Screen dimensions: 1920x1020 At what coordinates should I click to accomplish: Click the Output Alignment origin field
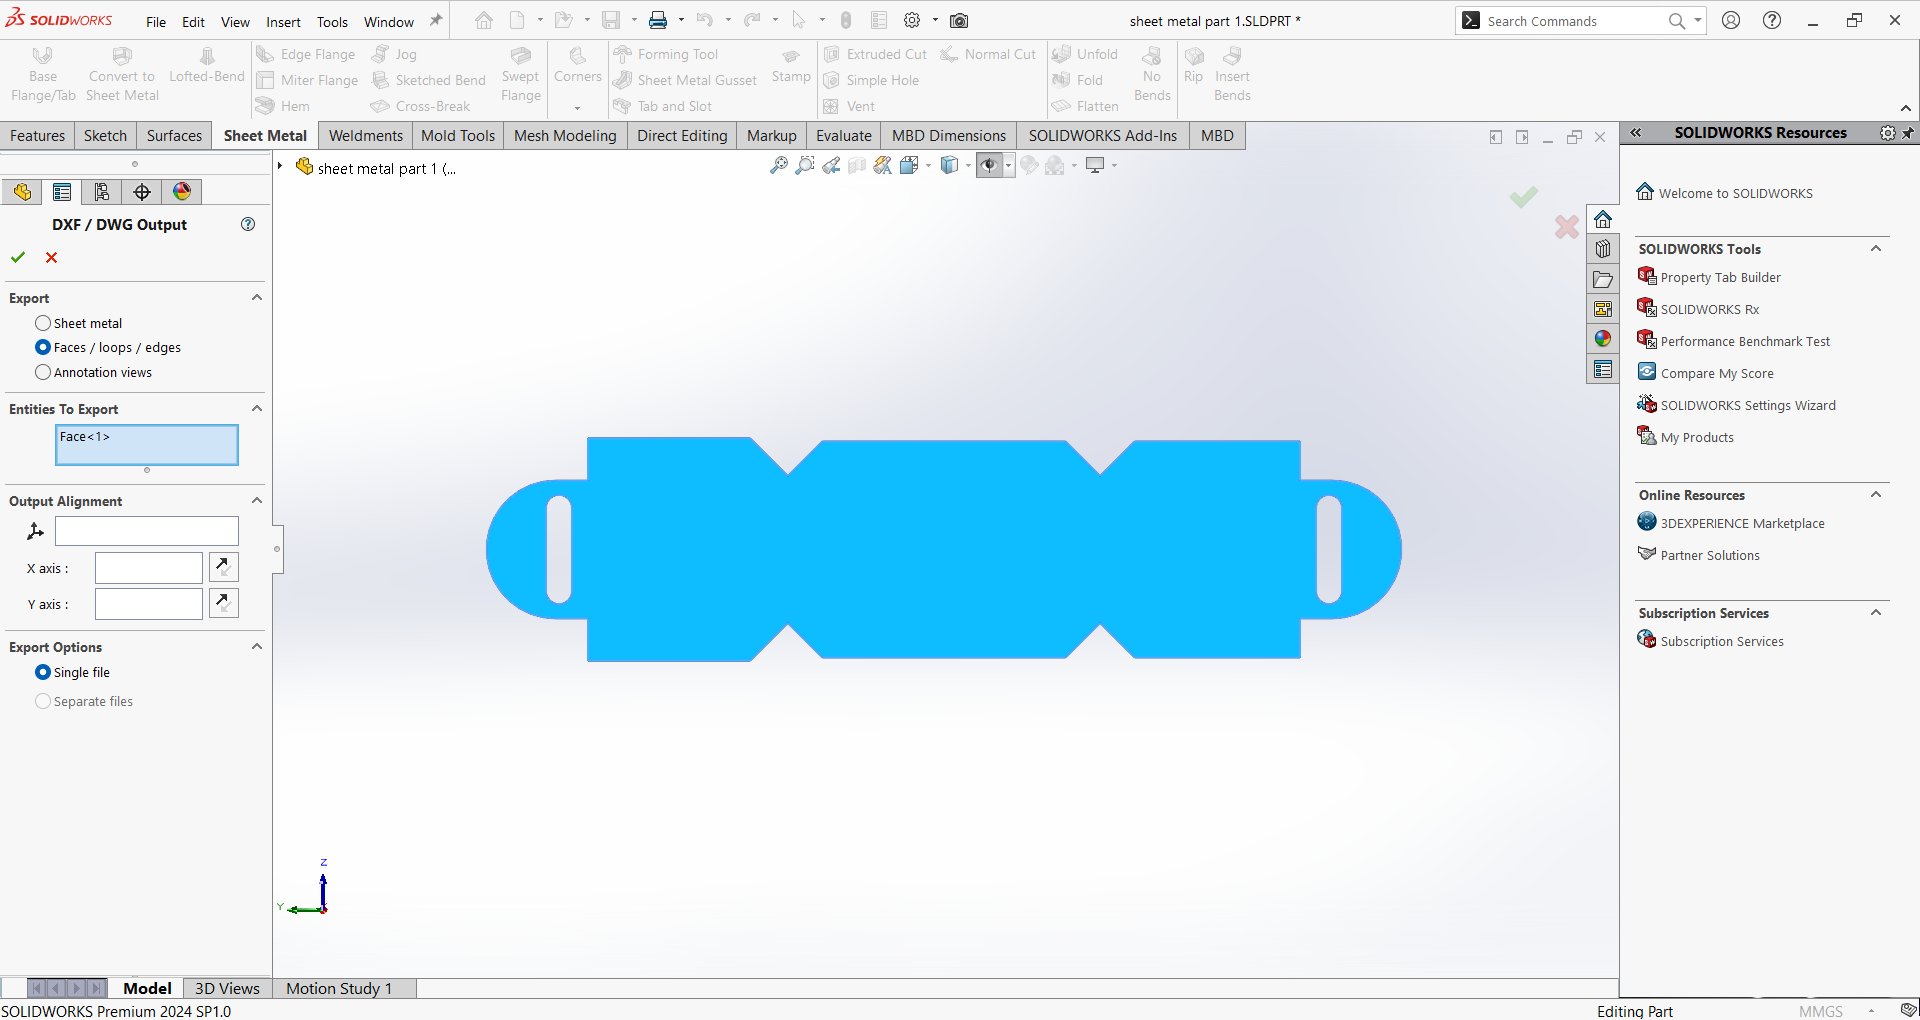coord(147,531)
